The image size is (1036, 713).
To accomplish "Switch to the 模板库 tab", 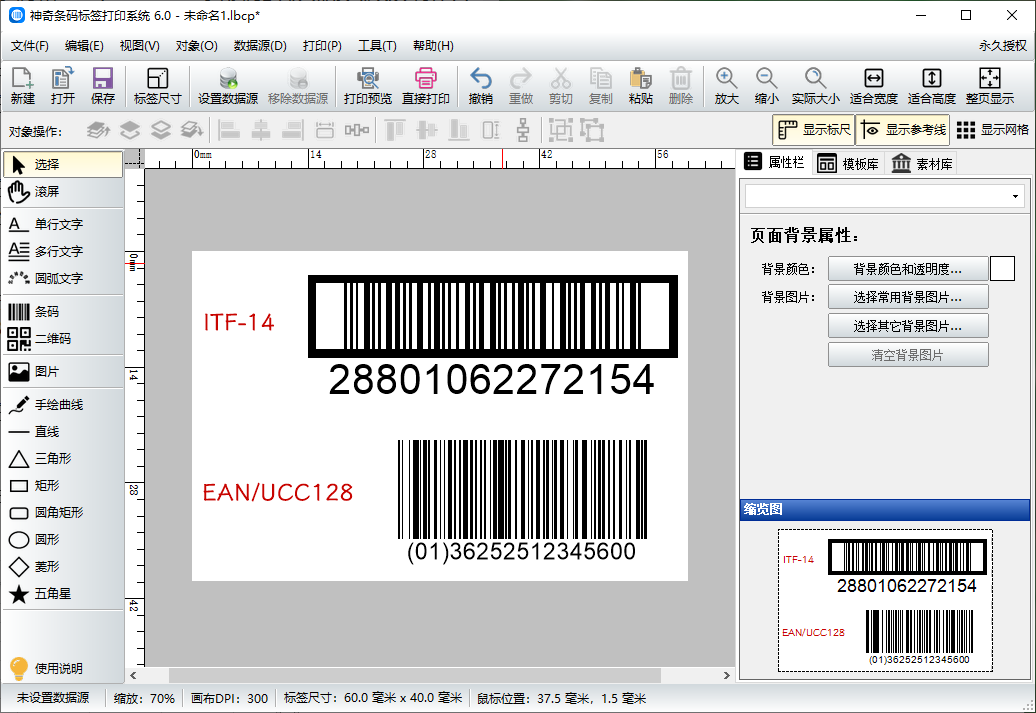I will click(x=848, y=163).
